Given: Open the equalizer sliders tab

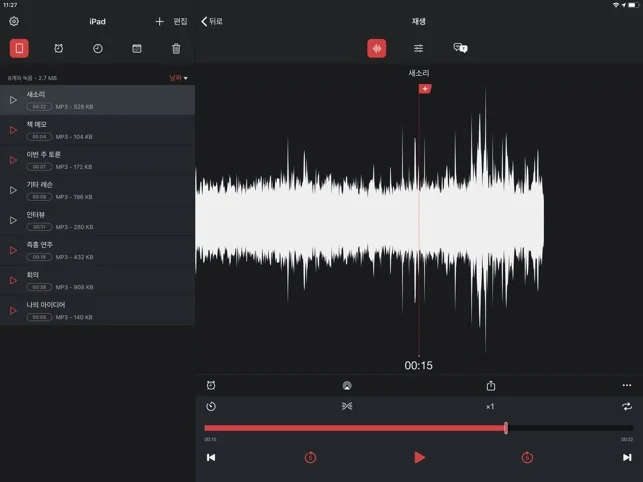Looking at the screenshot, I should [x=418, y=48].
